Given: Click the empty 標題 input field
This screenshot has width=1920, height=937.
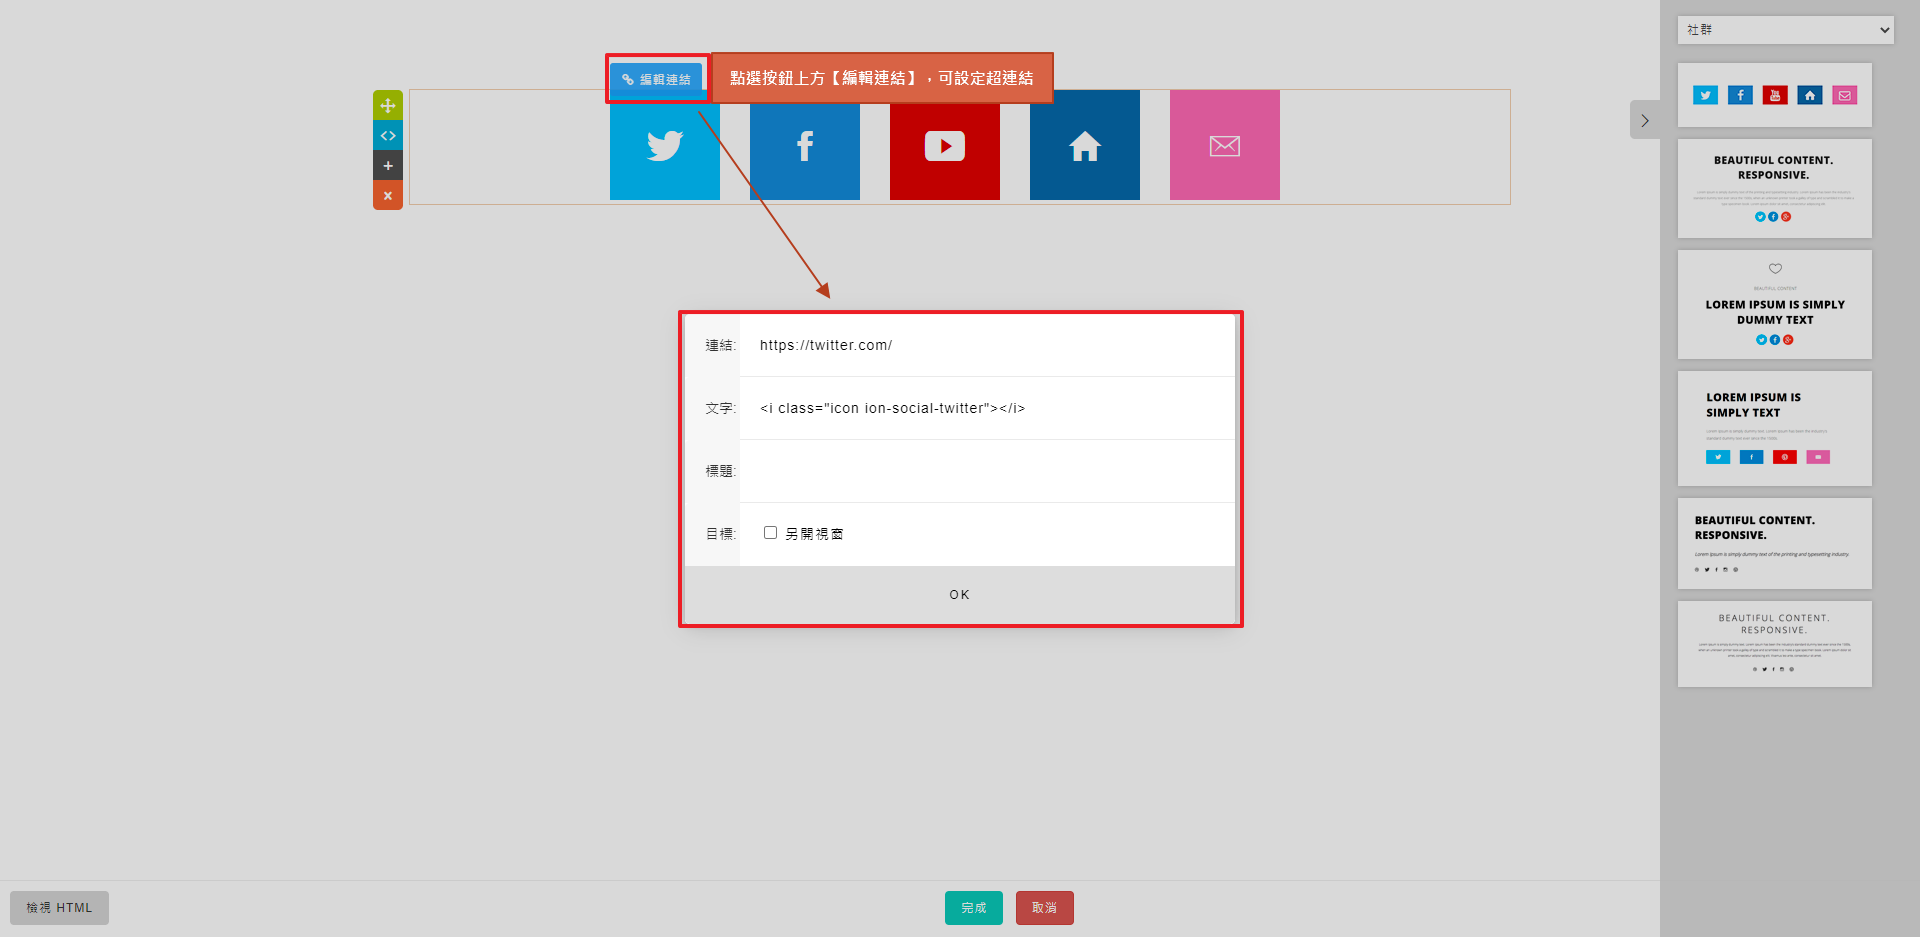Looking at the screenshot, I should click(x=986, y=471).
